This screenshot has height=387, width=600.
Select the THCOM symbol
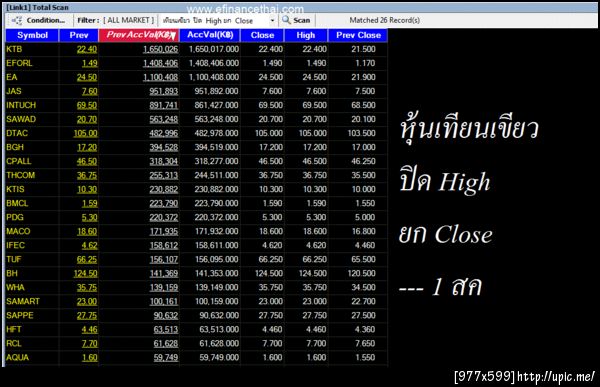20,175
